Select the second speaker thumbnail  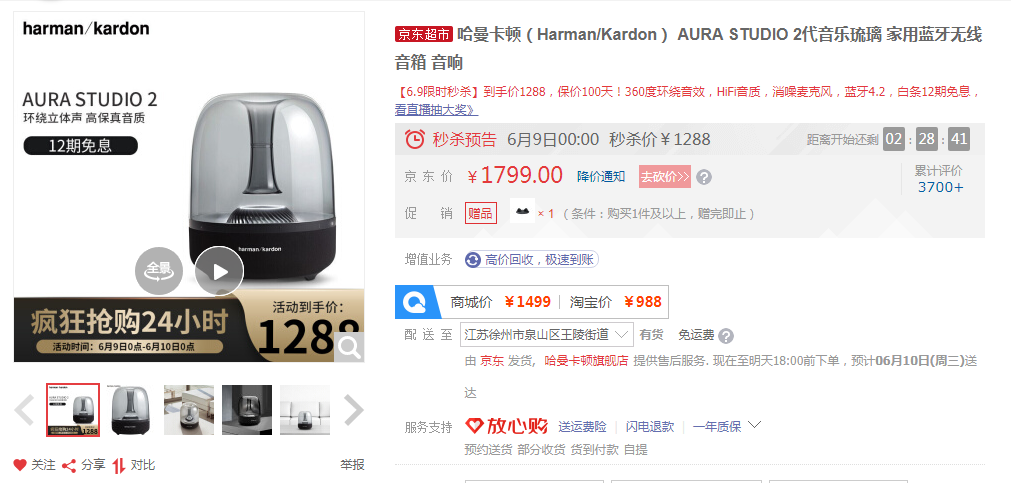tap(131, 409)
